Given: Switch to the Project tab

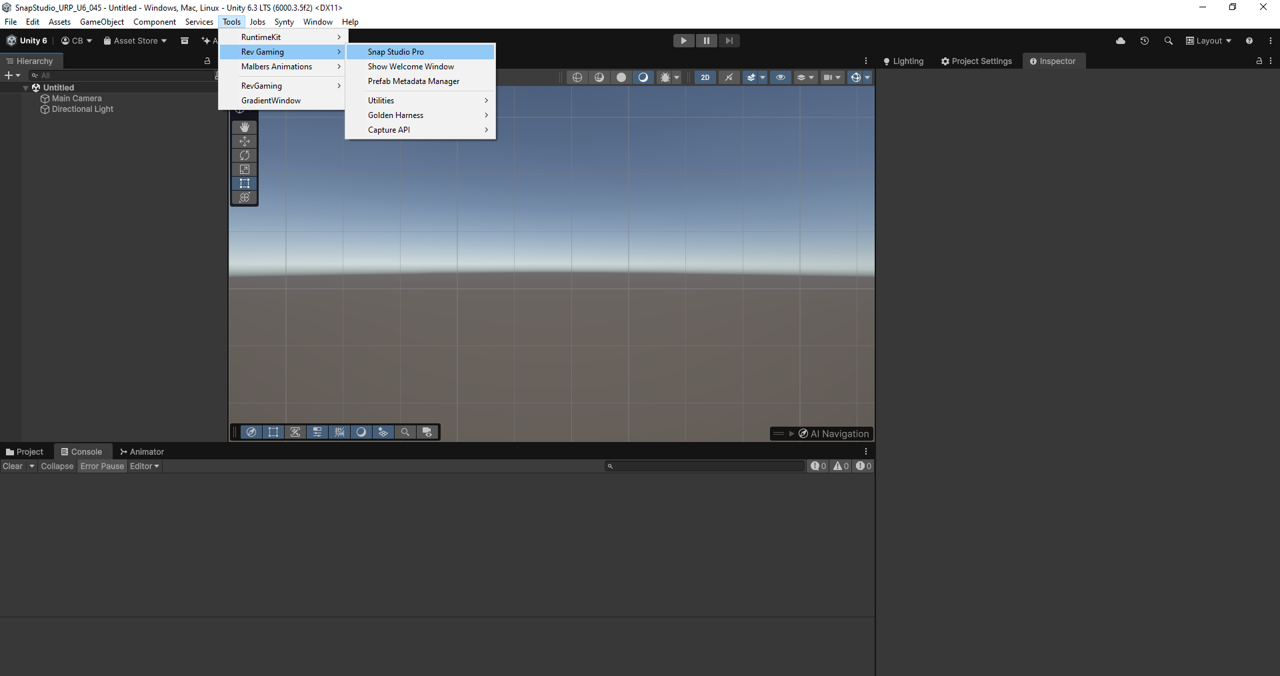Looking at the screenshot, I should click(25, 452).
